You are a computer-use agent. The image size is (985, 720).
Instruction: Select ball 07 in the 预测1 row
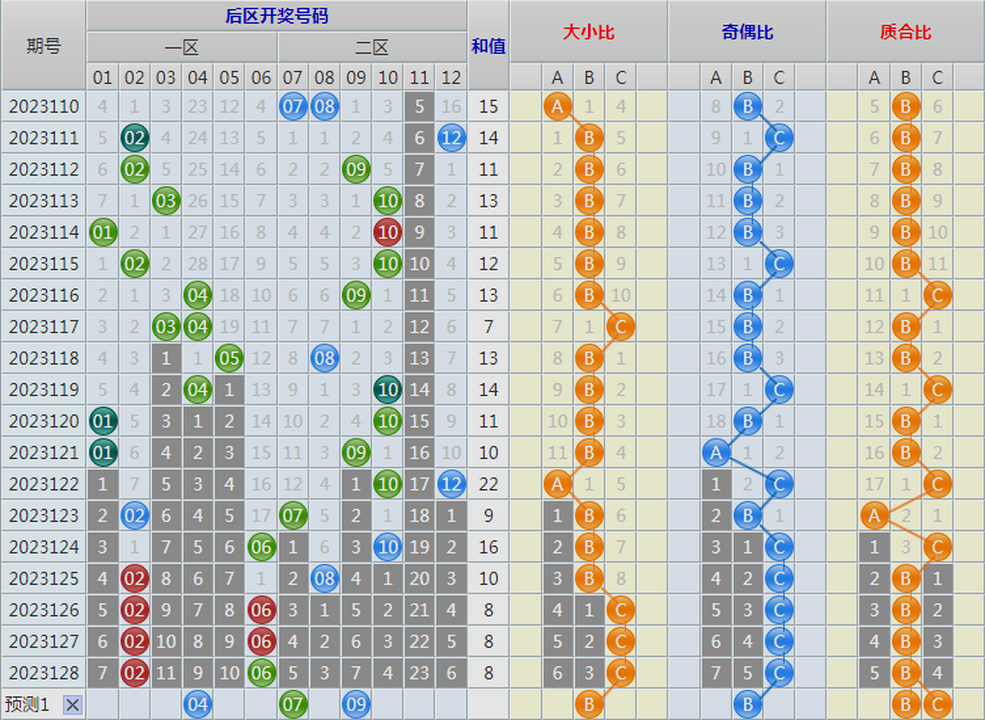point(293,704)
